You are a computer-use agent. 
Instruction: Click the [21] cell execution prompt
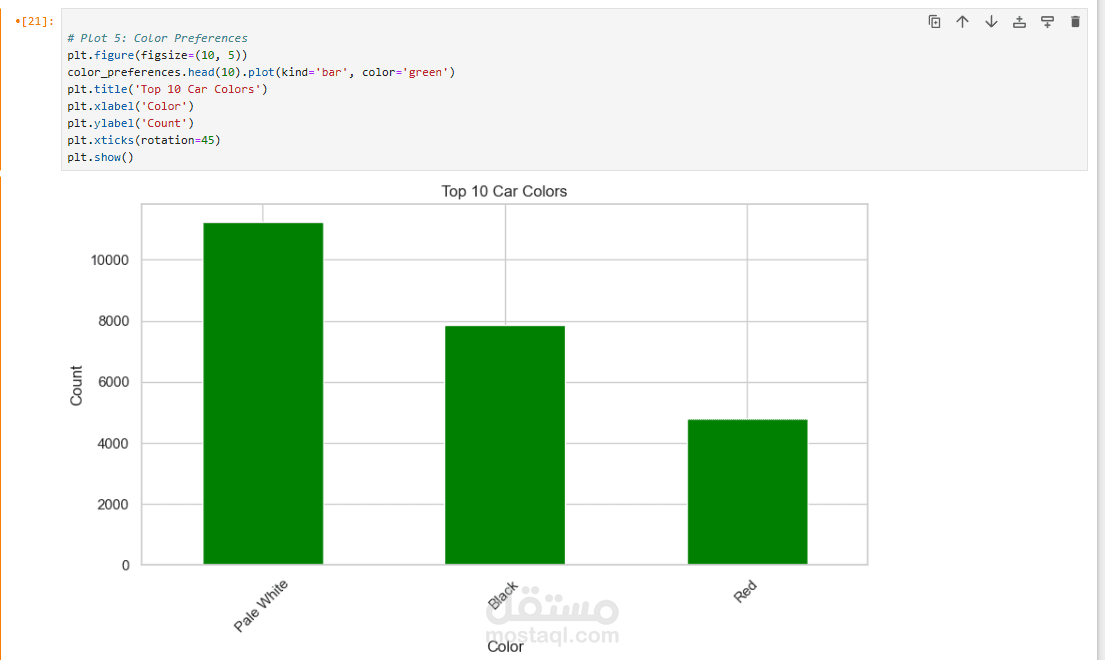click(x=35, y=21)
